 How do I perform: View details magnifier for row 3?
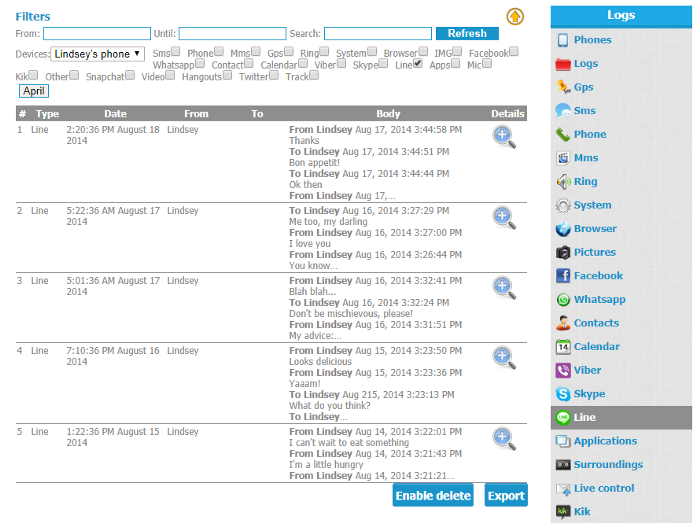pyautogui.click(x=504, y=287)
